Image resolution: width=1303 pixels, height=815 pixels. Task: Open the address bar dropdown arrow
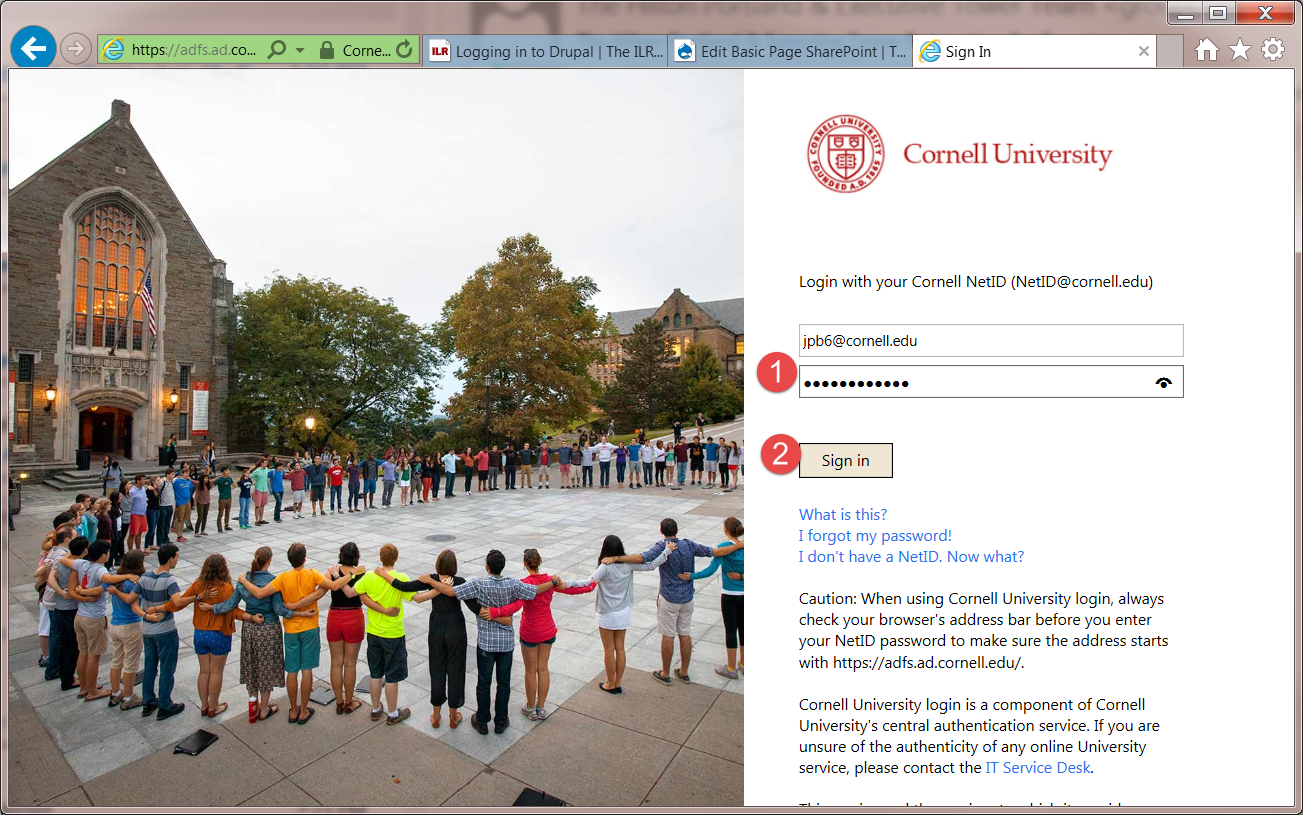coord(299,50)
